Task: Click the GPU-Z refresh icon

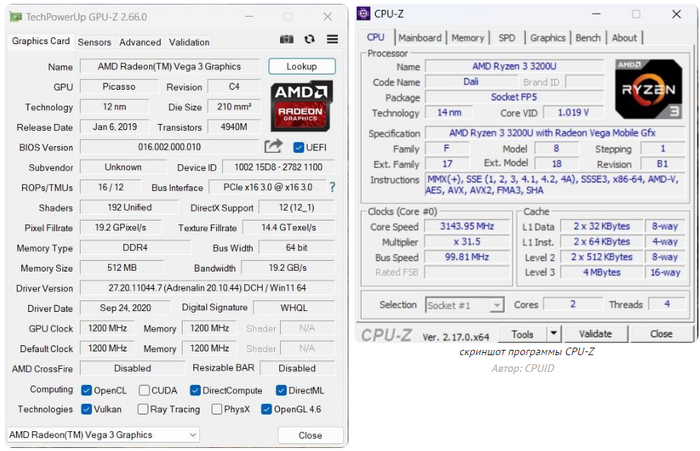Action: 309,40
